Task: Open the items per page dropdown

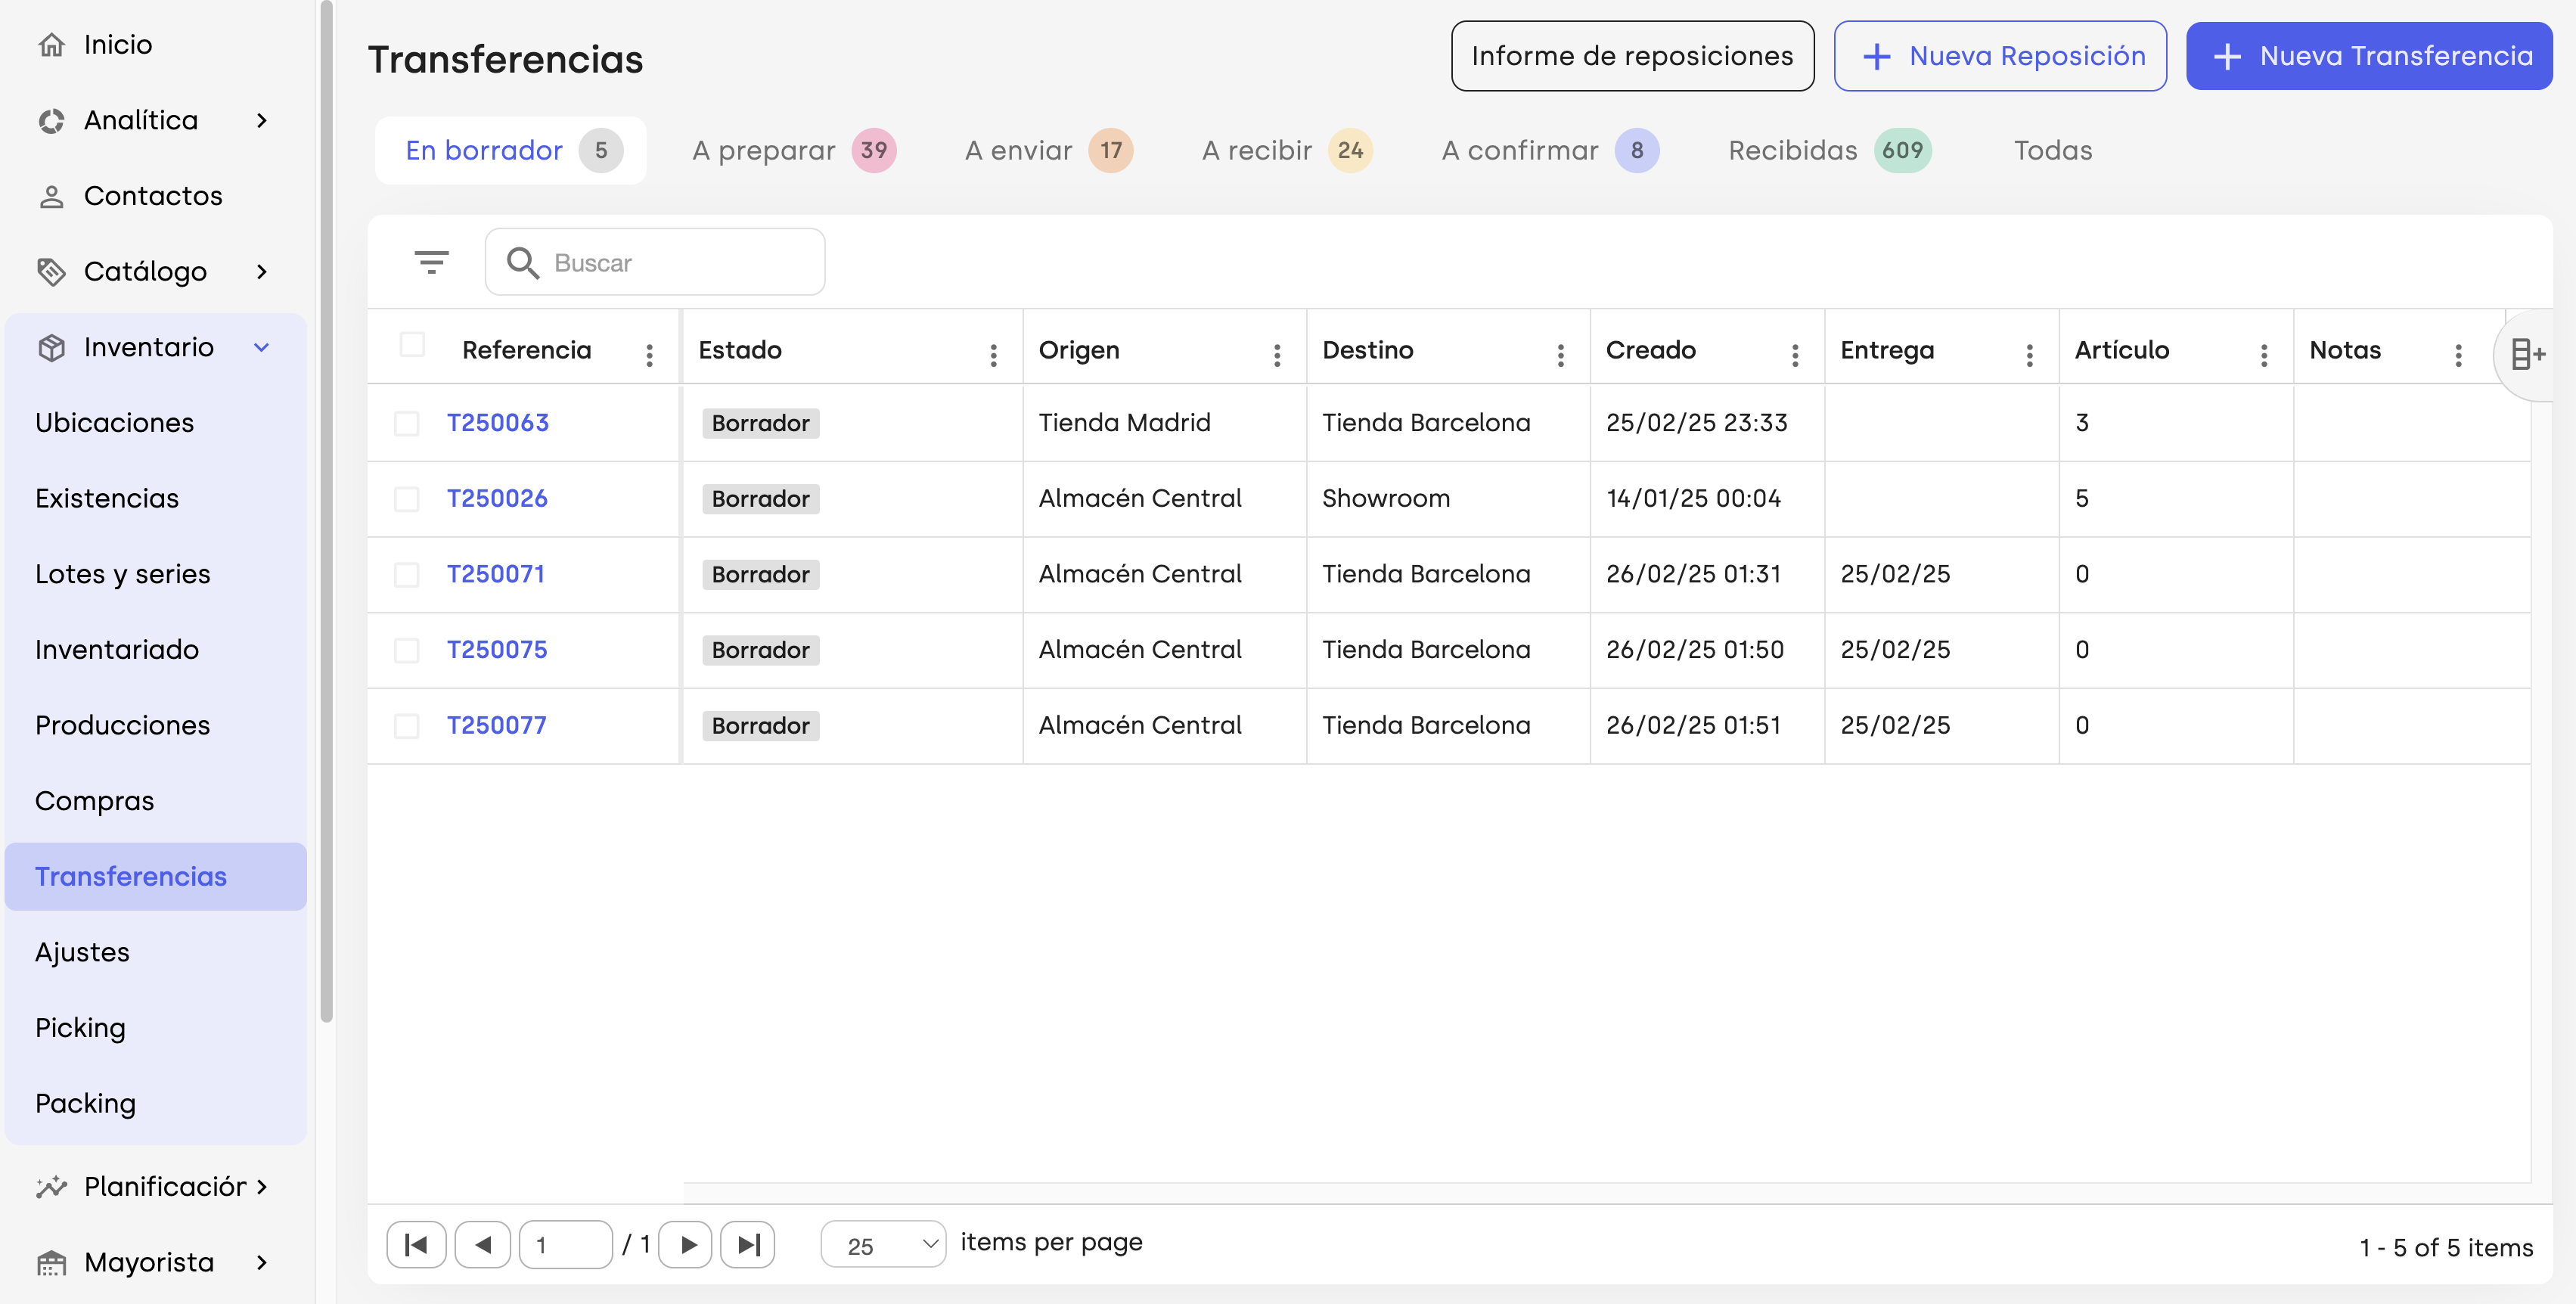Action: (883, 1245)
